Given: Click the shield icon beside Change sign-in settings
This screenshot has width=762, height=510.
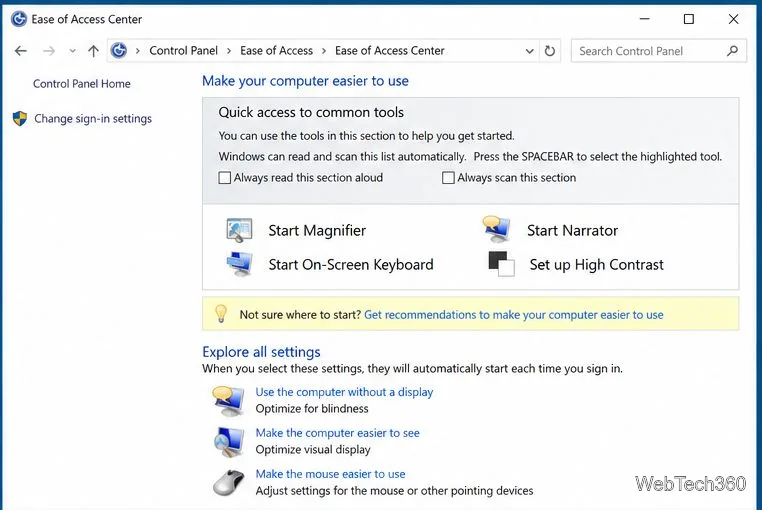Looking at the screenshot, I should coord(20,119).
